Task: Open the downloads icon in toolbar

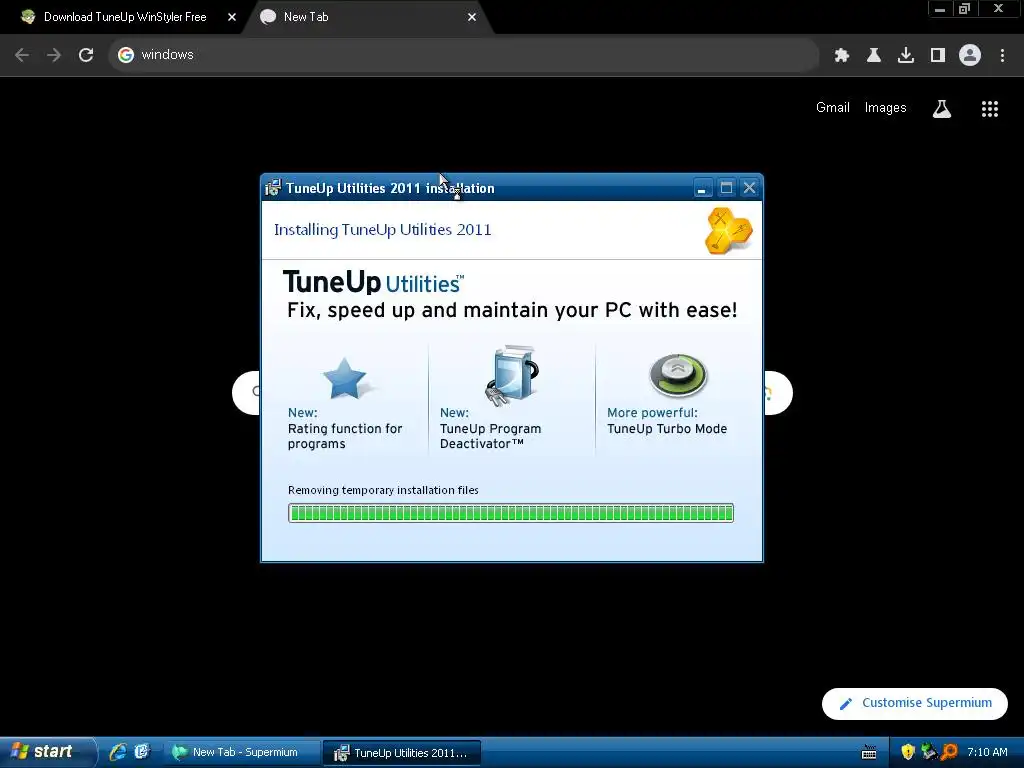Action: (x=906, y=55)
